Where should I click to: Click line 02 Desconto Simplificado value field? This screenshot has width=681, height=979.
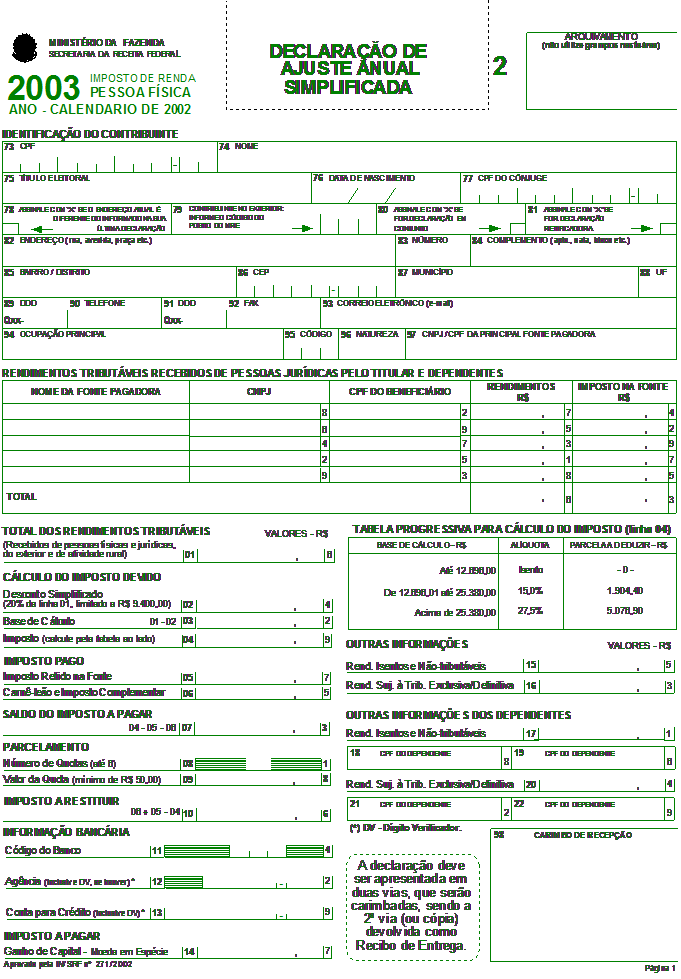tap(260, 605)
